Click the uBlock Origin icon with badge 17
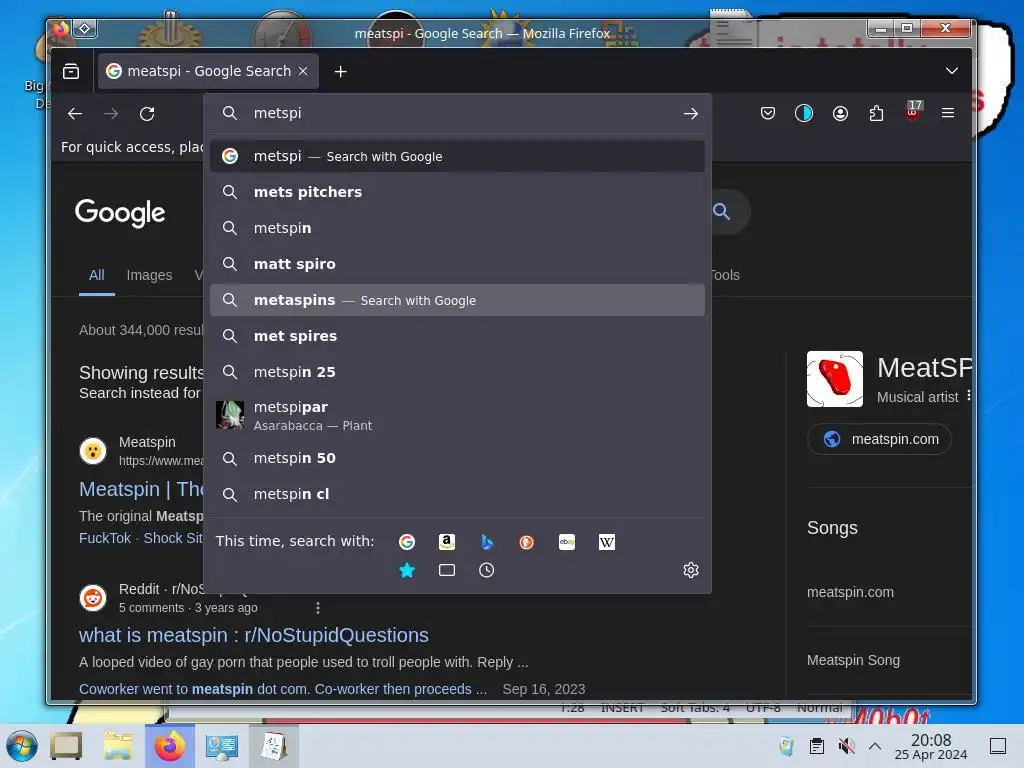This screenshot has width=1024, height=768. 913,111
